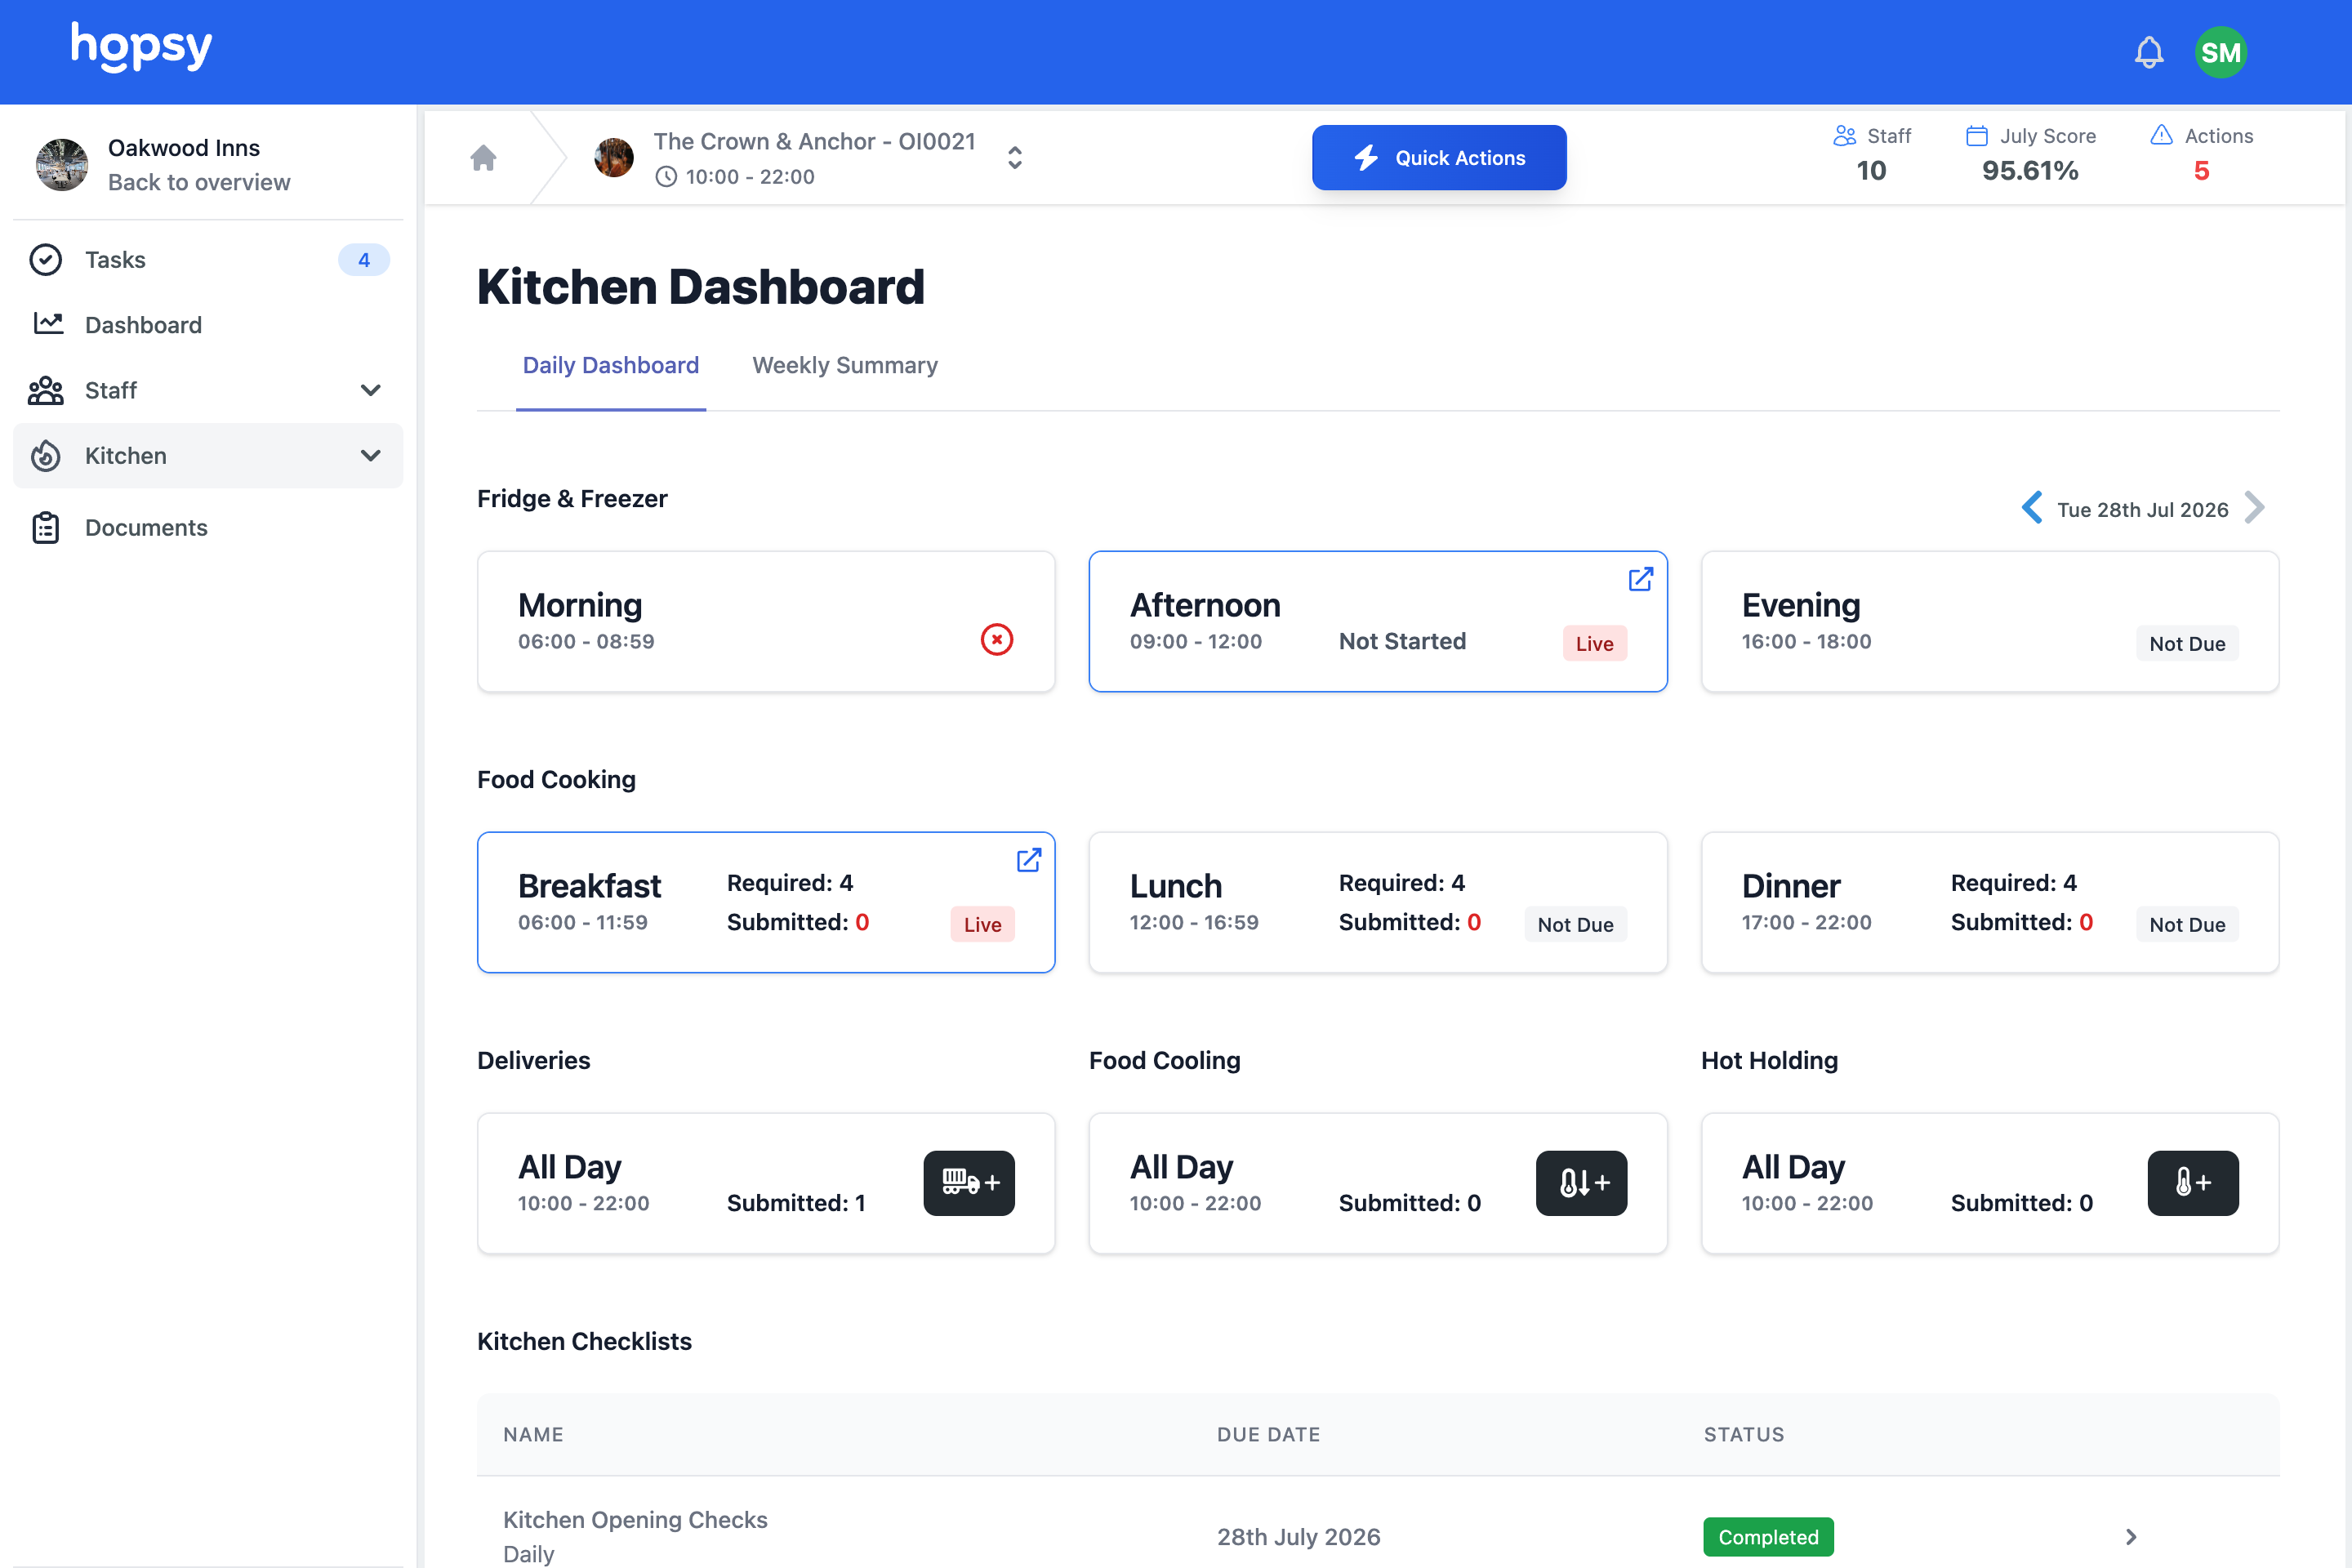
Task: Click the Staff group icon in sidebar
Action: click(x=46, y=390)
